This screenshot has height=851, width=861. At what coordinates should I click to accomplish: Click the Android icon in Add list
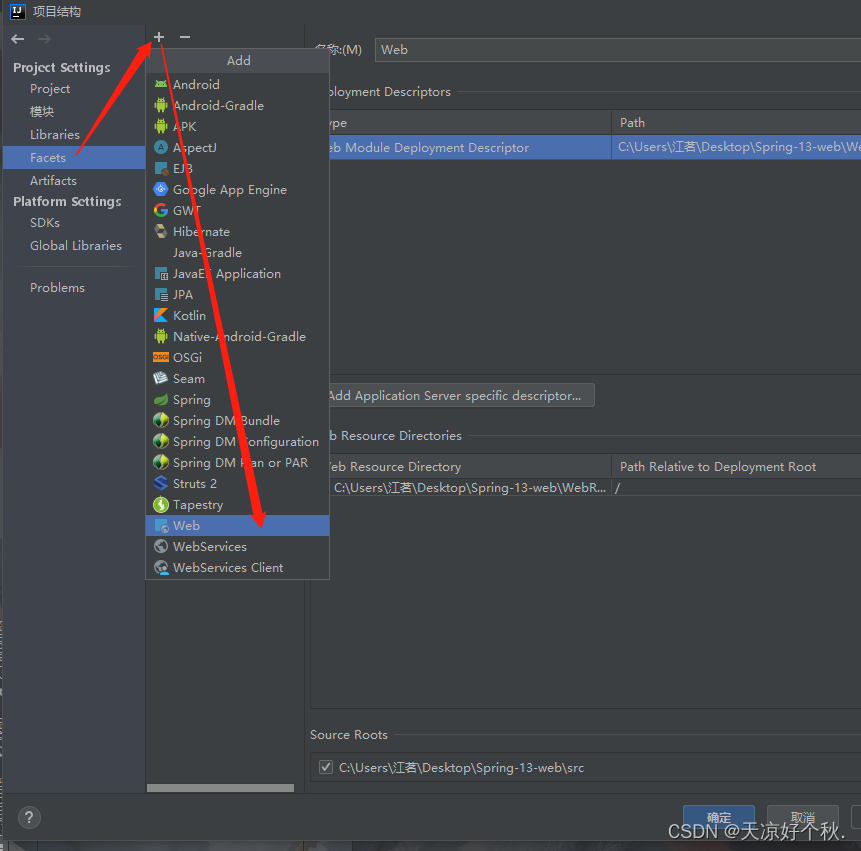(x=161, y=84)
